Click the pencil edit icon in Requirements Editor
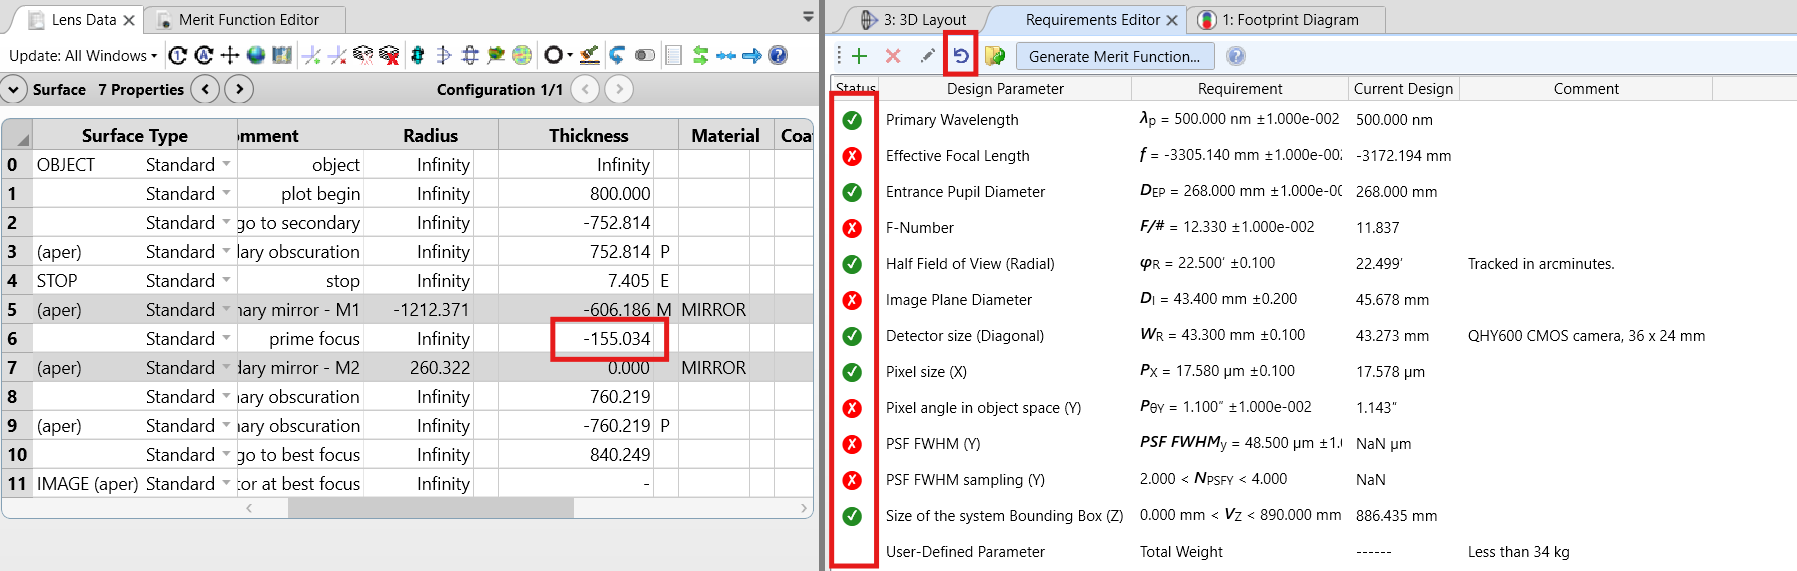The height and width of the screenshot is (571, 1797). click(927, 56)
